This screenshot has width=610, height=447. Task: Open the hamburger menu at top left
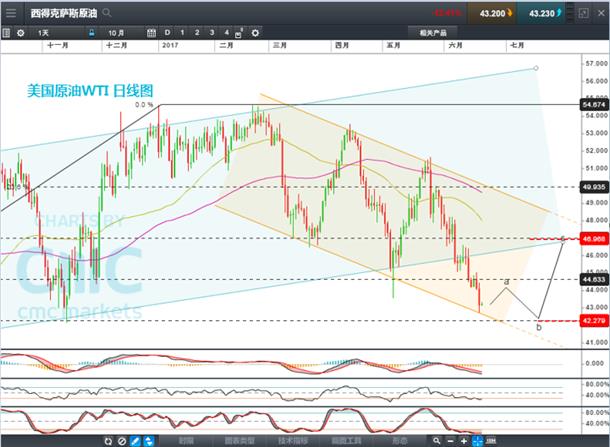click(x=11, y=13)
